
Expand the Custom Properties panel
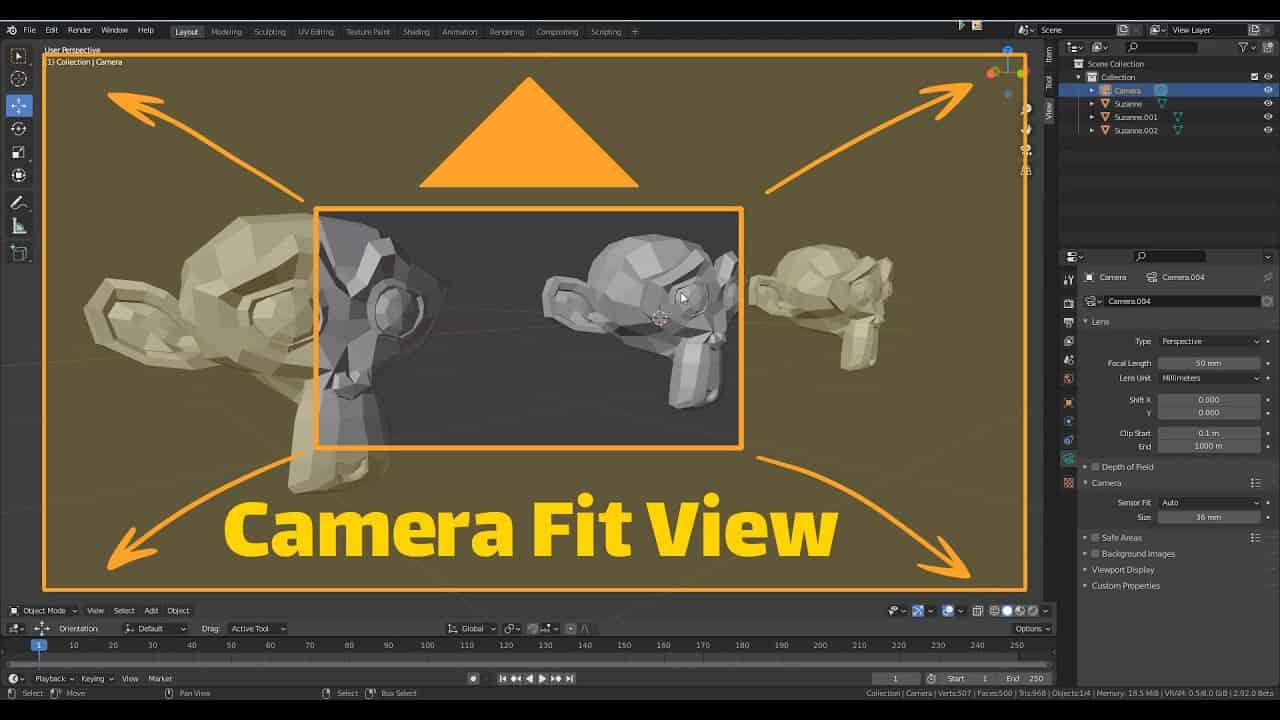1125,585
